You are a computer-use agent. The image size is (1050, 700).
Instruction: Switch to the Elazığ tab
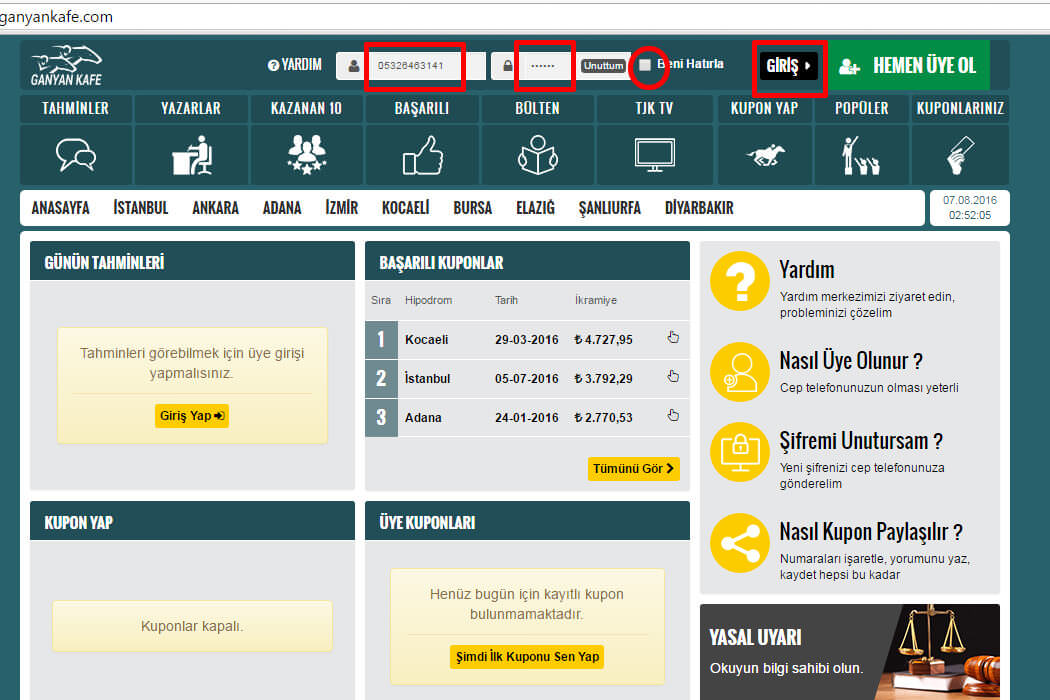[x=536, y=208]
